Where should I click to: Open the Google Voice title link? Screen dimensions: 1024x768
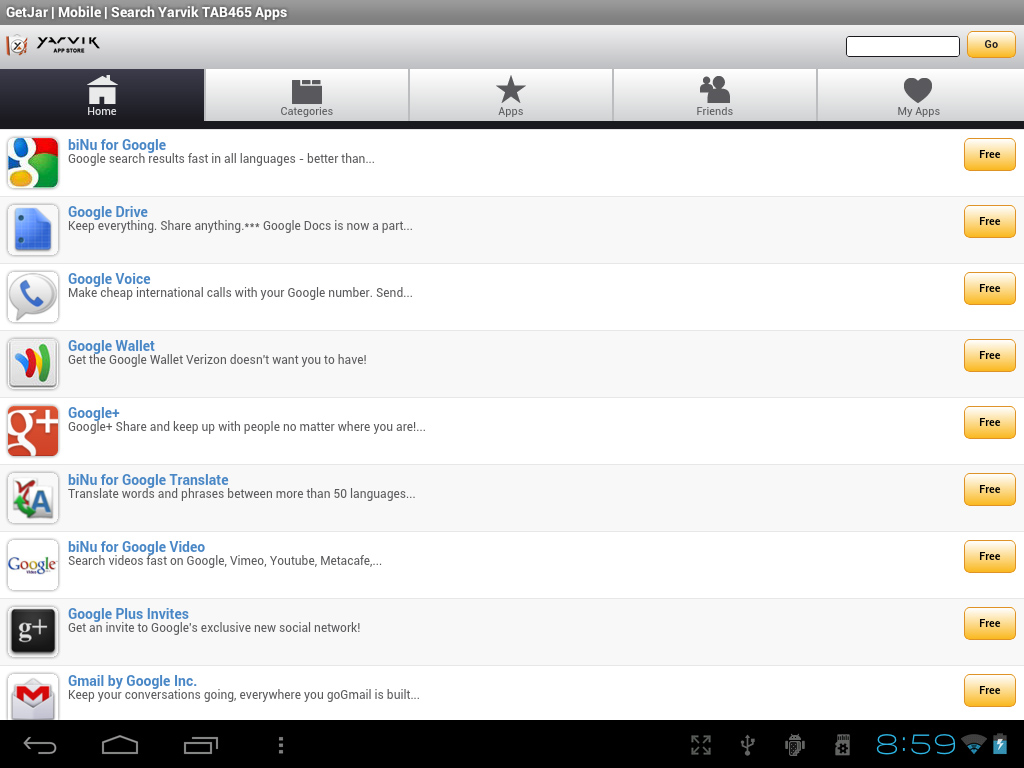coord(109,279)
